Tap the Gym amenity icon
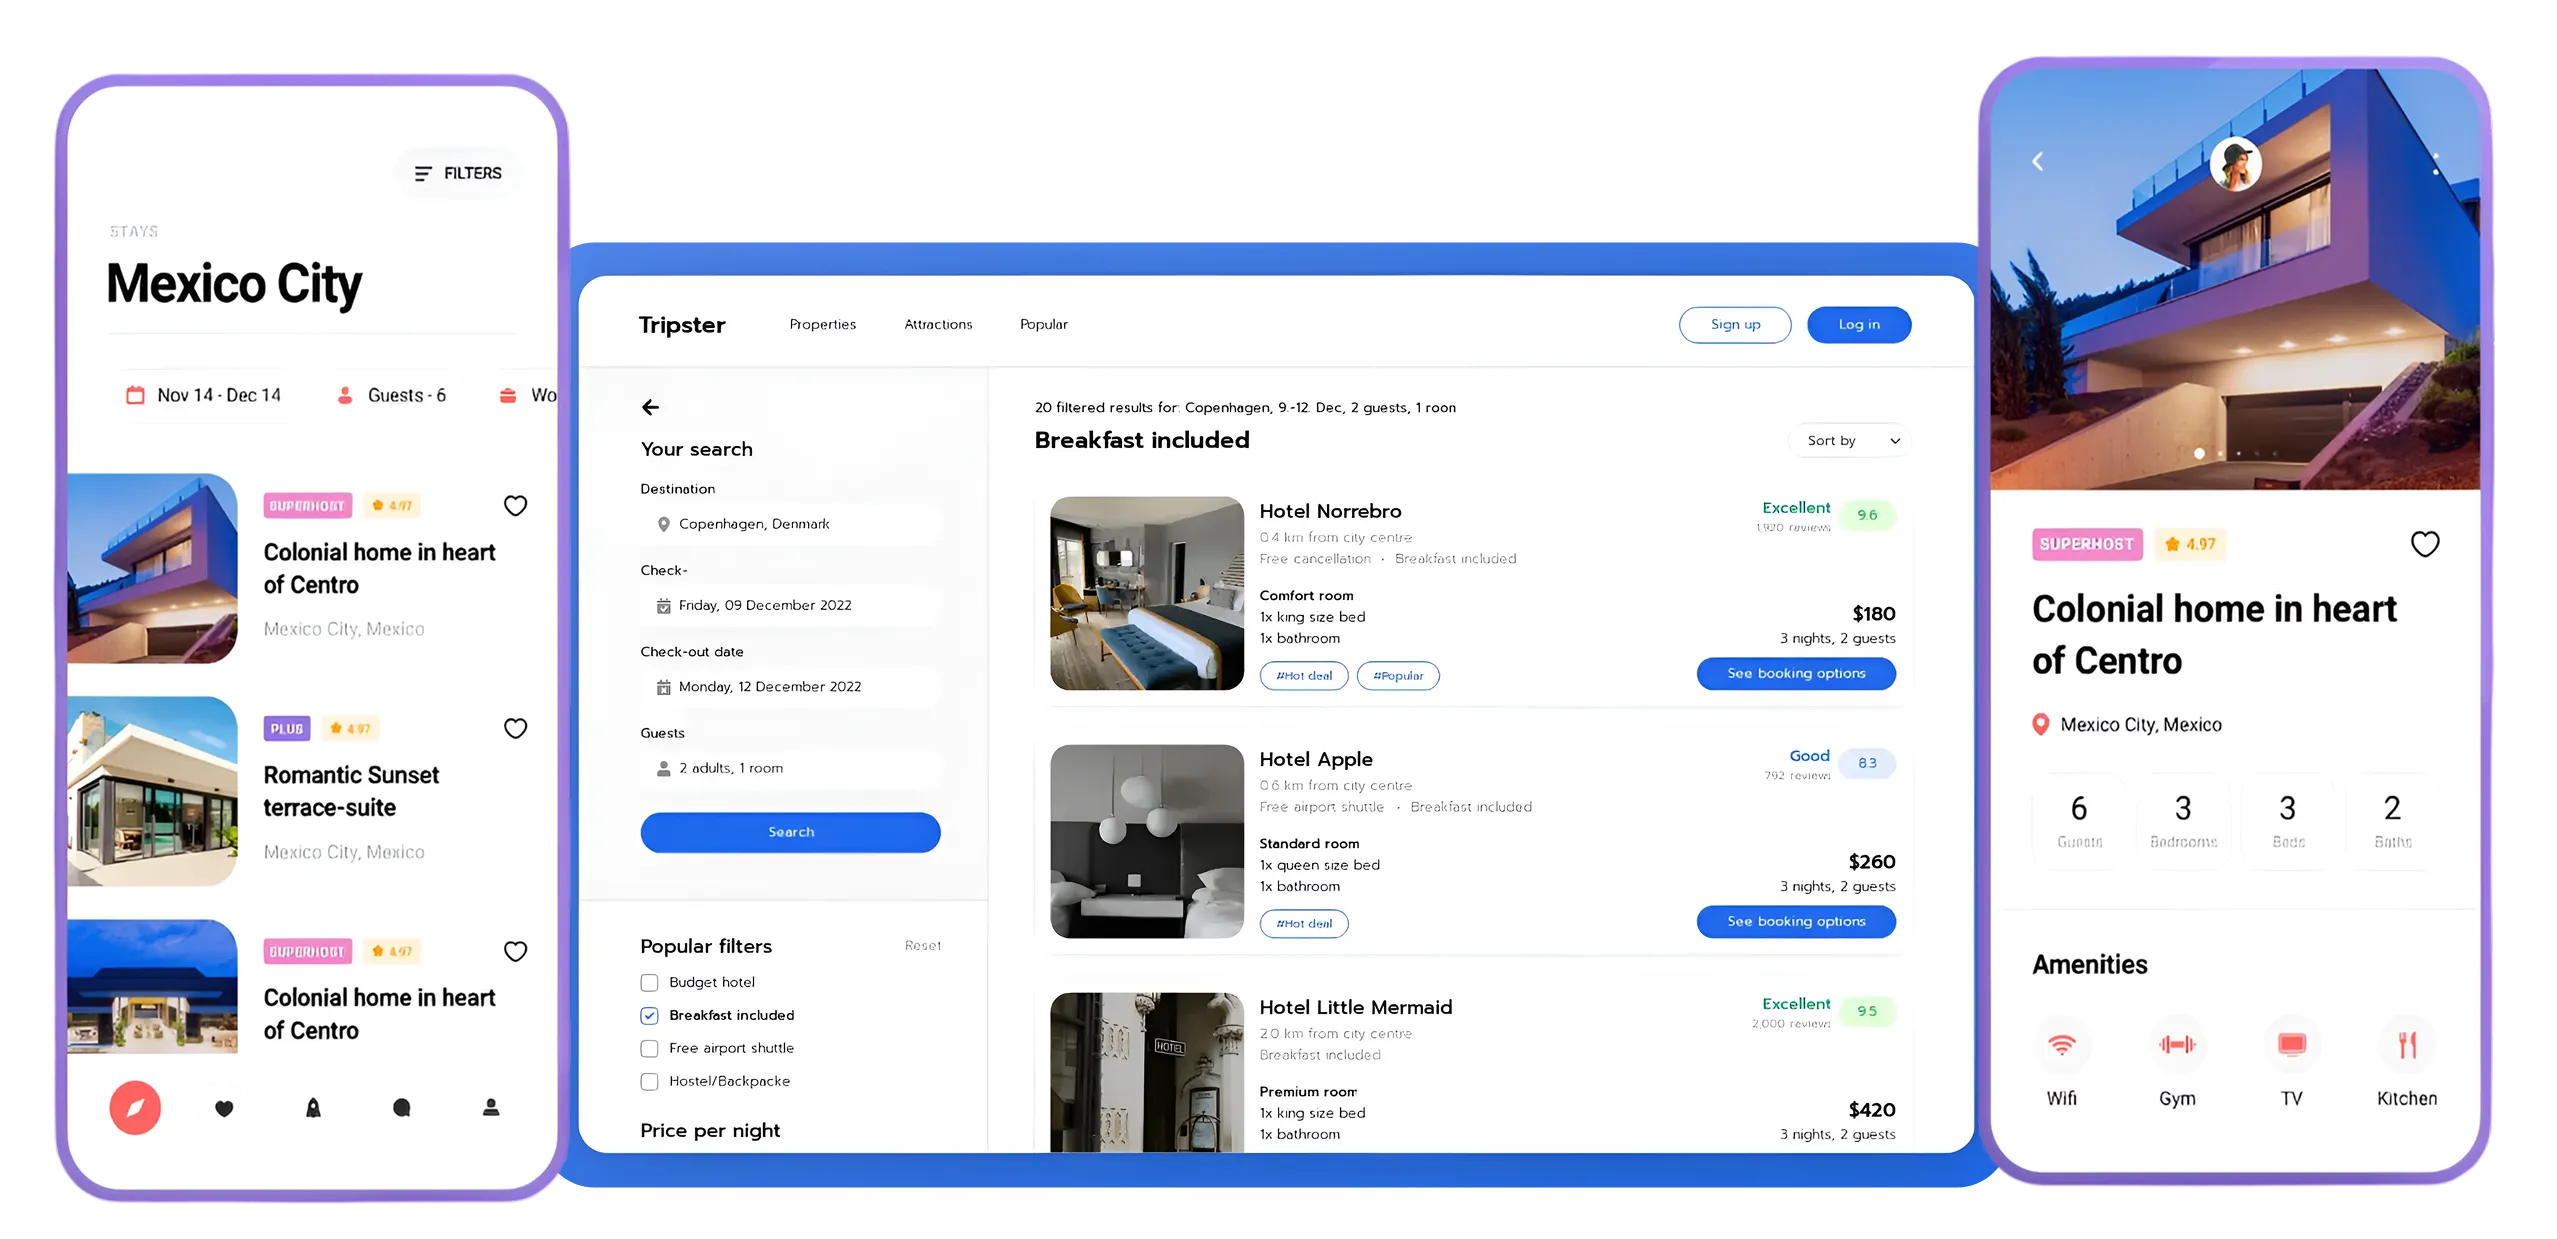The image size is (2557, 1239). coord(2176,1045)
